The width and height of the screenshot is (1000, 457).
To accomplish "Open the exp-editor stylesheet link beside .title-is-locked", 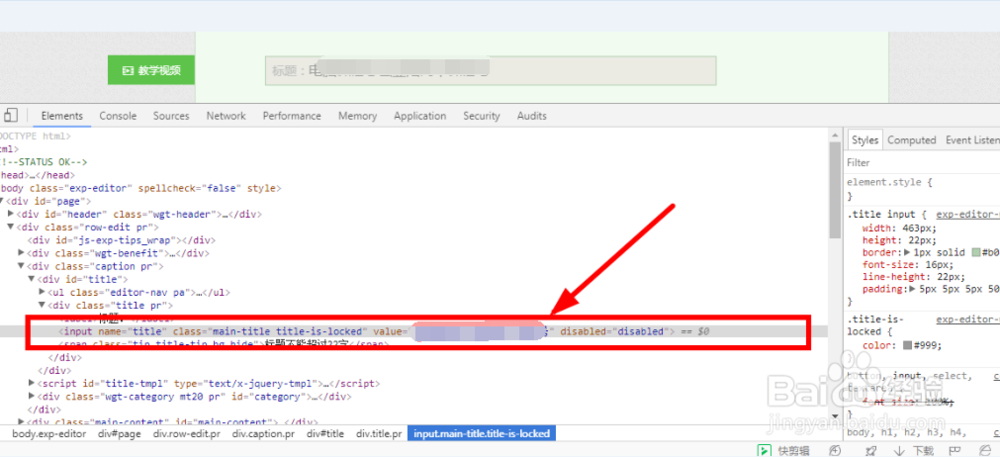I will coord(967,320).
